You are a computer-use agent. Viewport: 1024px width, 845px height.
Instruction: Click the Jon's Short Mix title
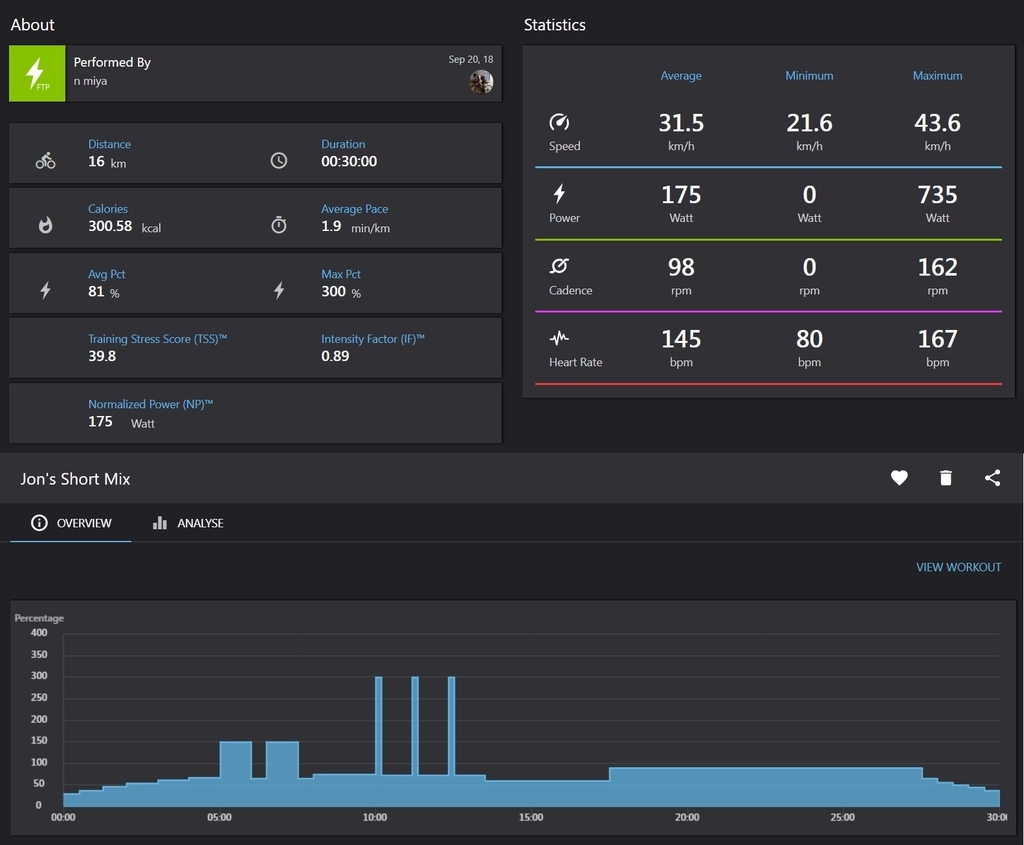(75, 479)
